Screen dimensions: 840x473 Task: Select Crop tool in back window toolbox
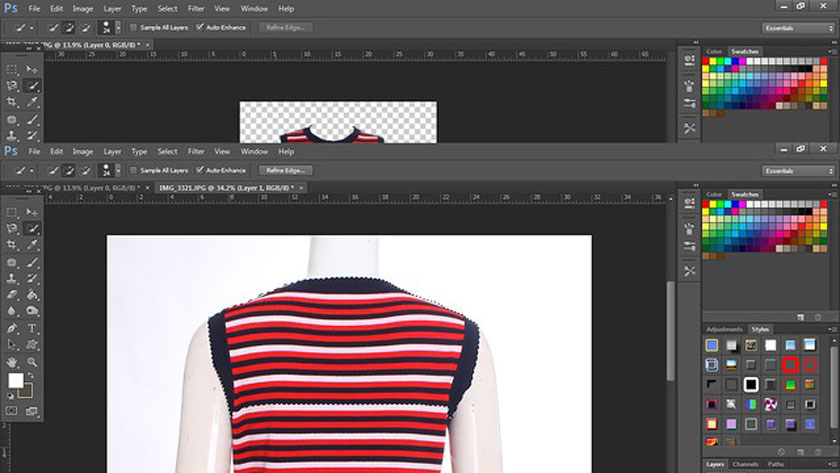[12, 102]
